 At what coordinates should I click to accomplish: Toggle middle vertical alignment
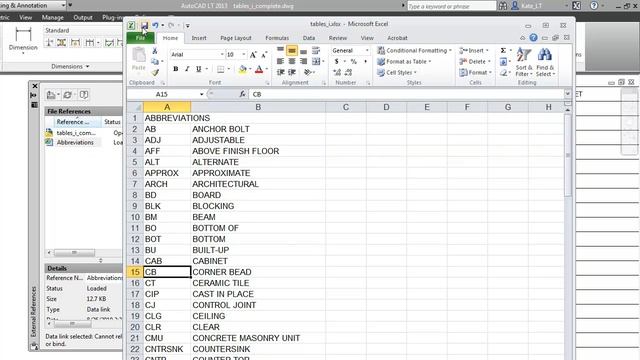coord(292,50)
